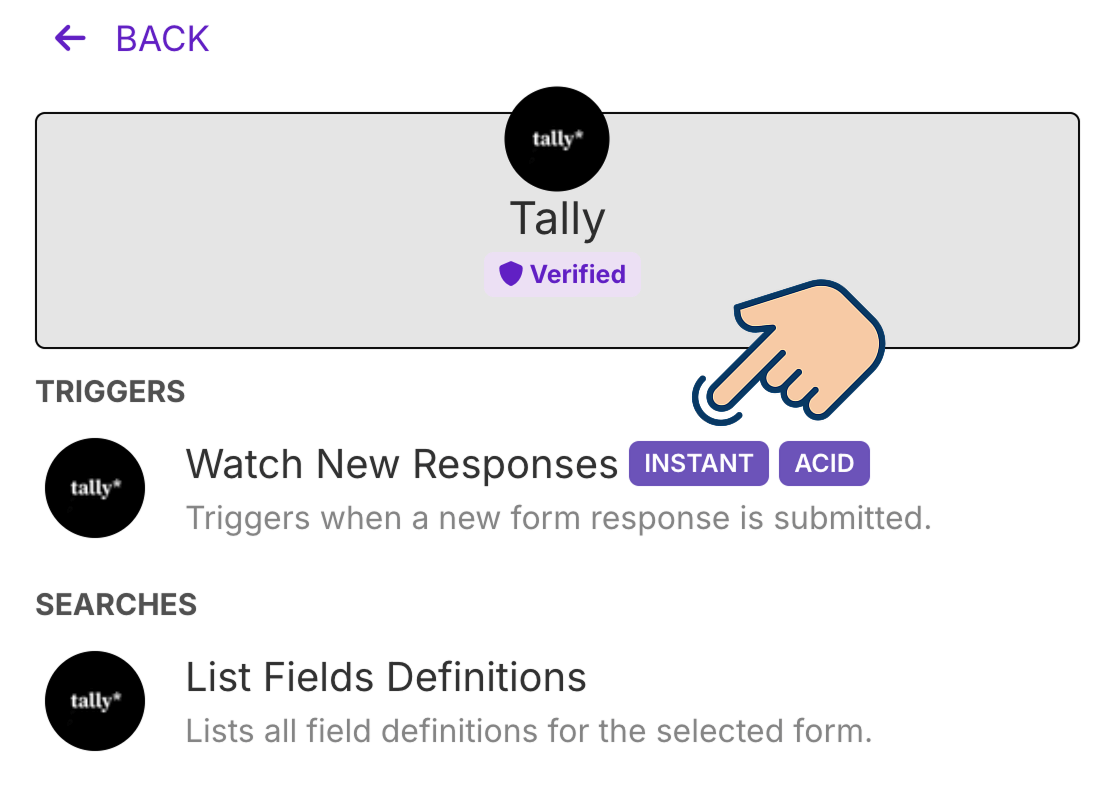This screenshot has width=1120, height=812.
Task: Click the INSTANT badge on the trigger
Action: pyautogui.click(x=698, y=463)
